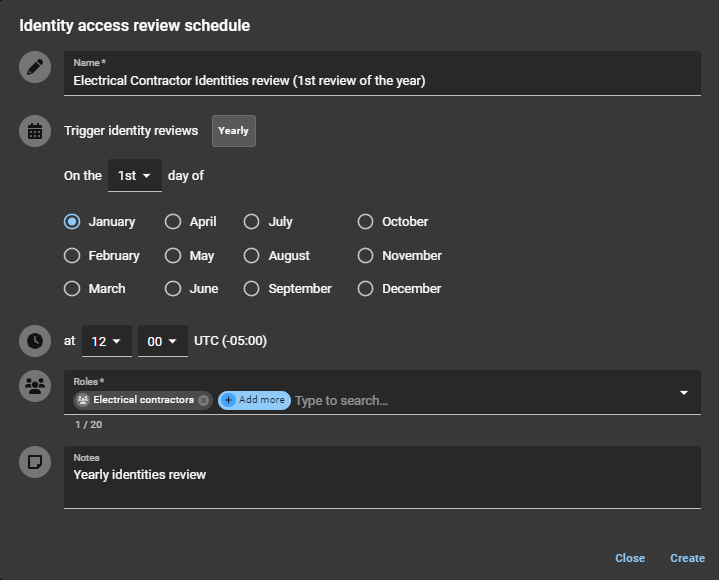Click the clock icon beside time

coord(35,341)
